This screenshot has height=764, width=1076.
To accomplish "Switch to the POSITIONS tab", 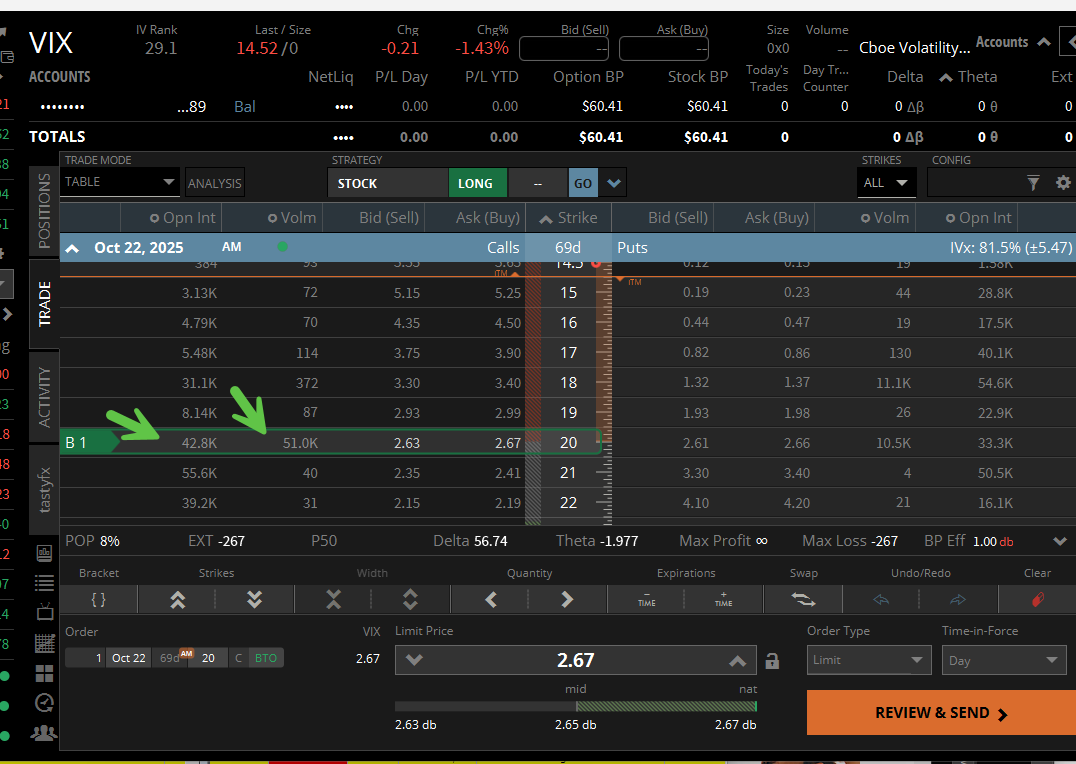I will pos(45,211).
